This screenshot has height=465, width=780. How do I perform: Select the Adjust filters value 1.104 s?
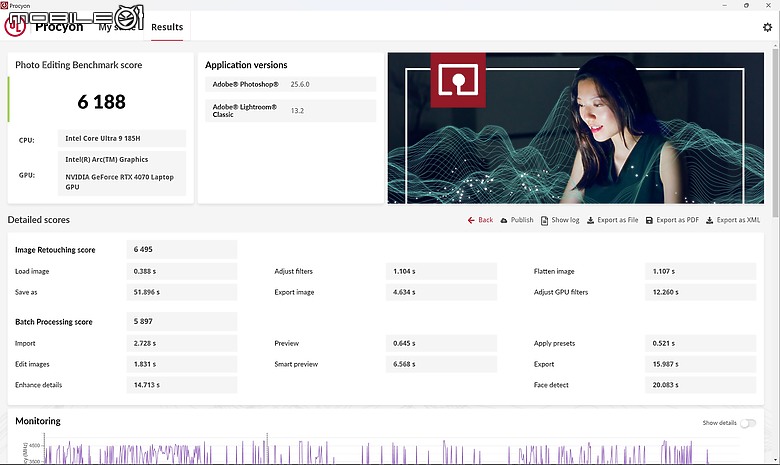click(x=404, y=271)
